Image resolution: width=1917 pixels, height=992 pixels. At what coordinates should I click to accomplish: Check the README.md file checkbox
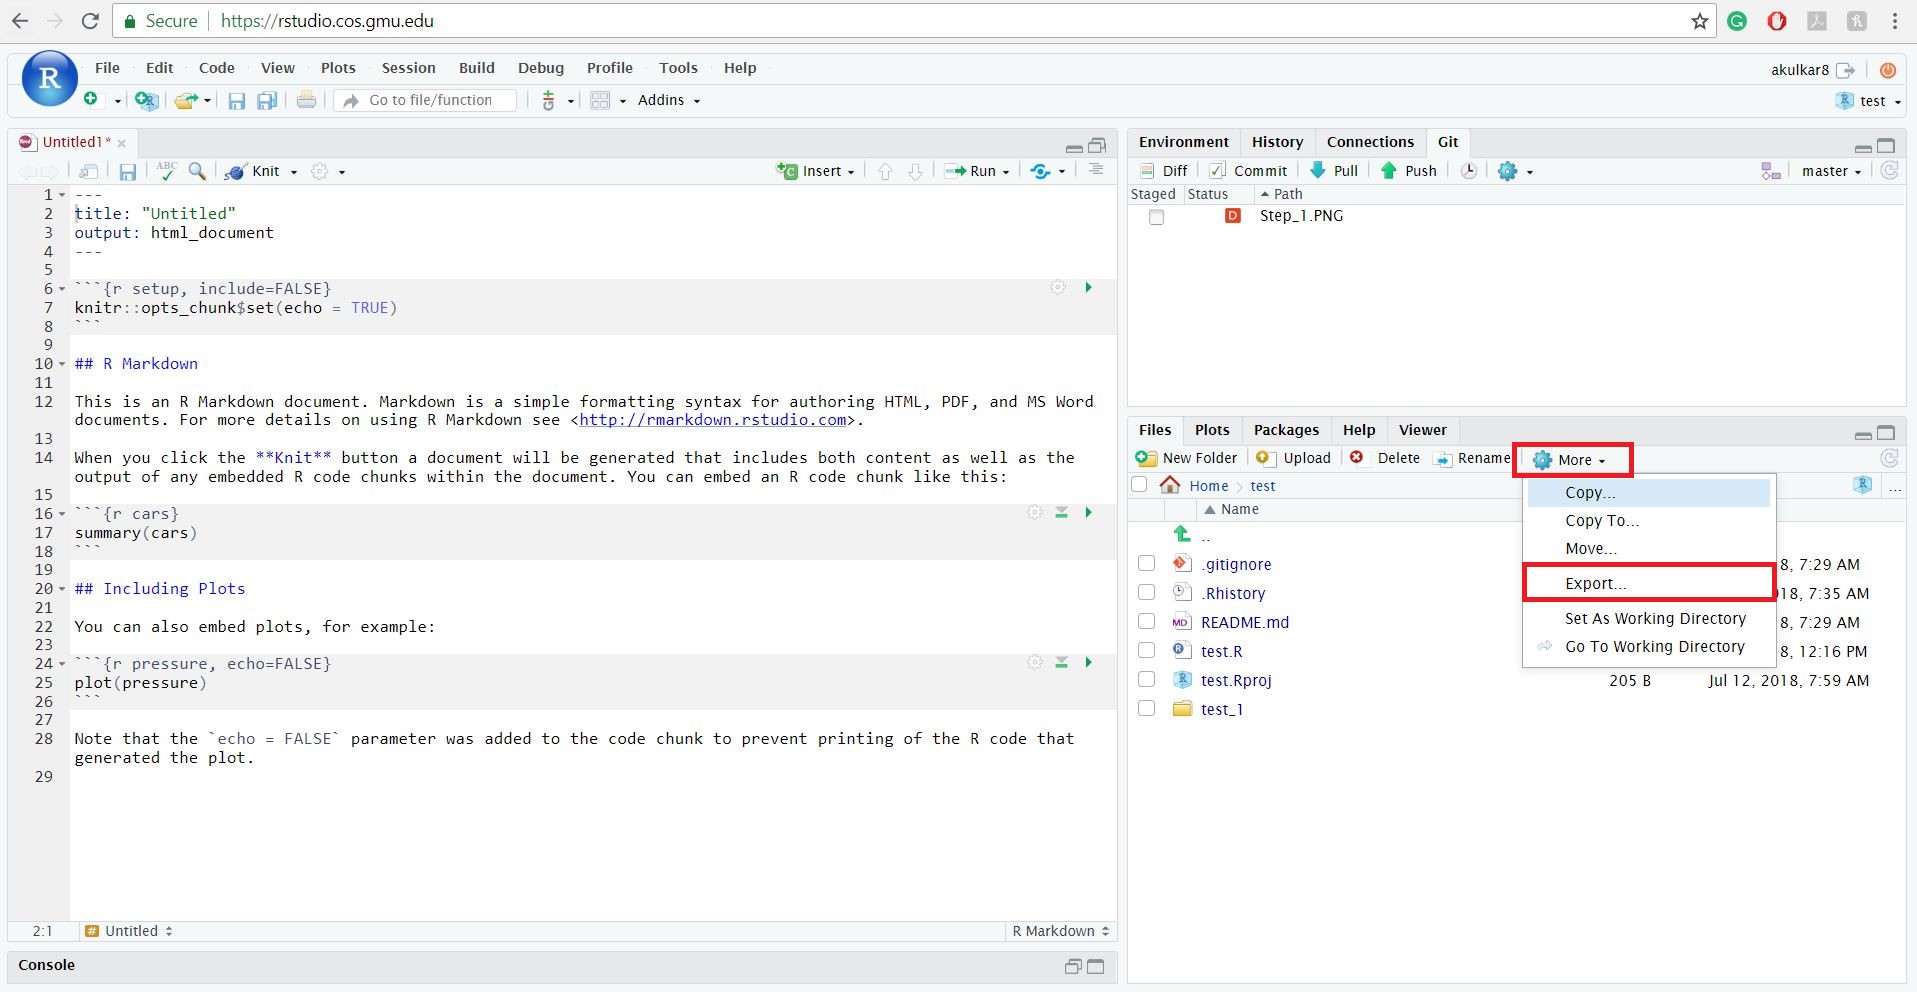1147,622
